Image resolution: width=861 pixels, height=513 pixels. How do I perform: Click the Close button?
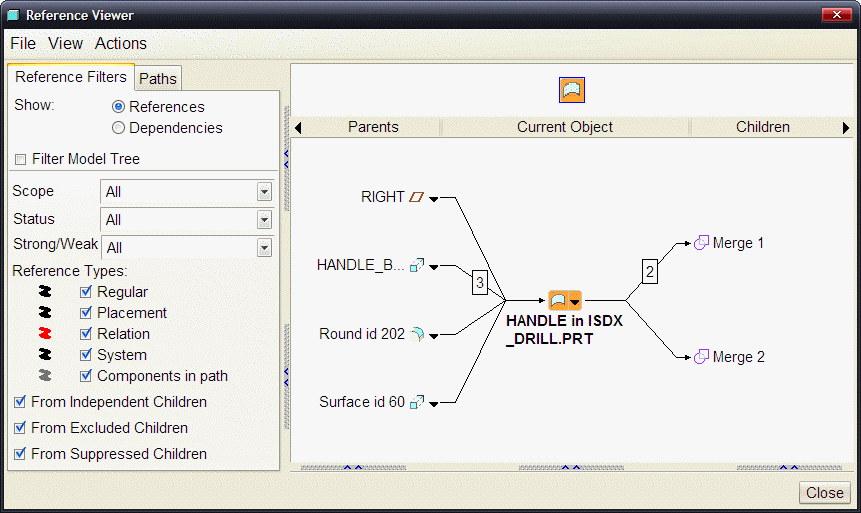click(x=824, y=493)
